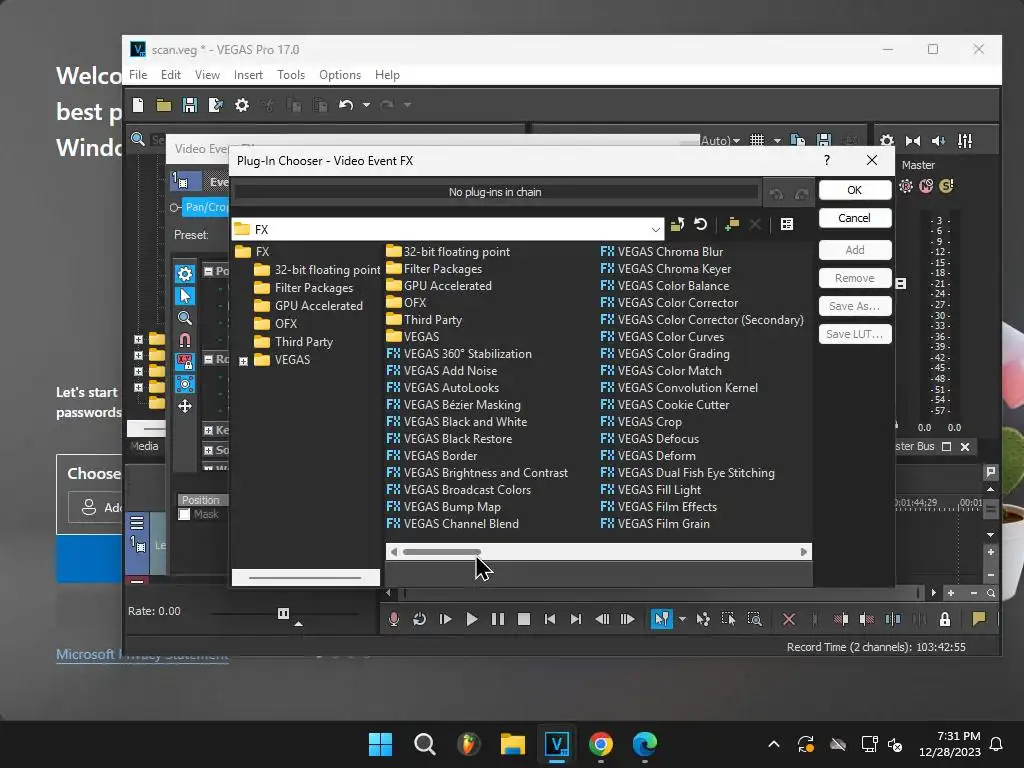
Task: Click Cancel in Plug-In Chooser
Action: (855, 218)
